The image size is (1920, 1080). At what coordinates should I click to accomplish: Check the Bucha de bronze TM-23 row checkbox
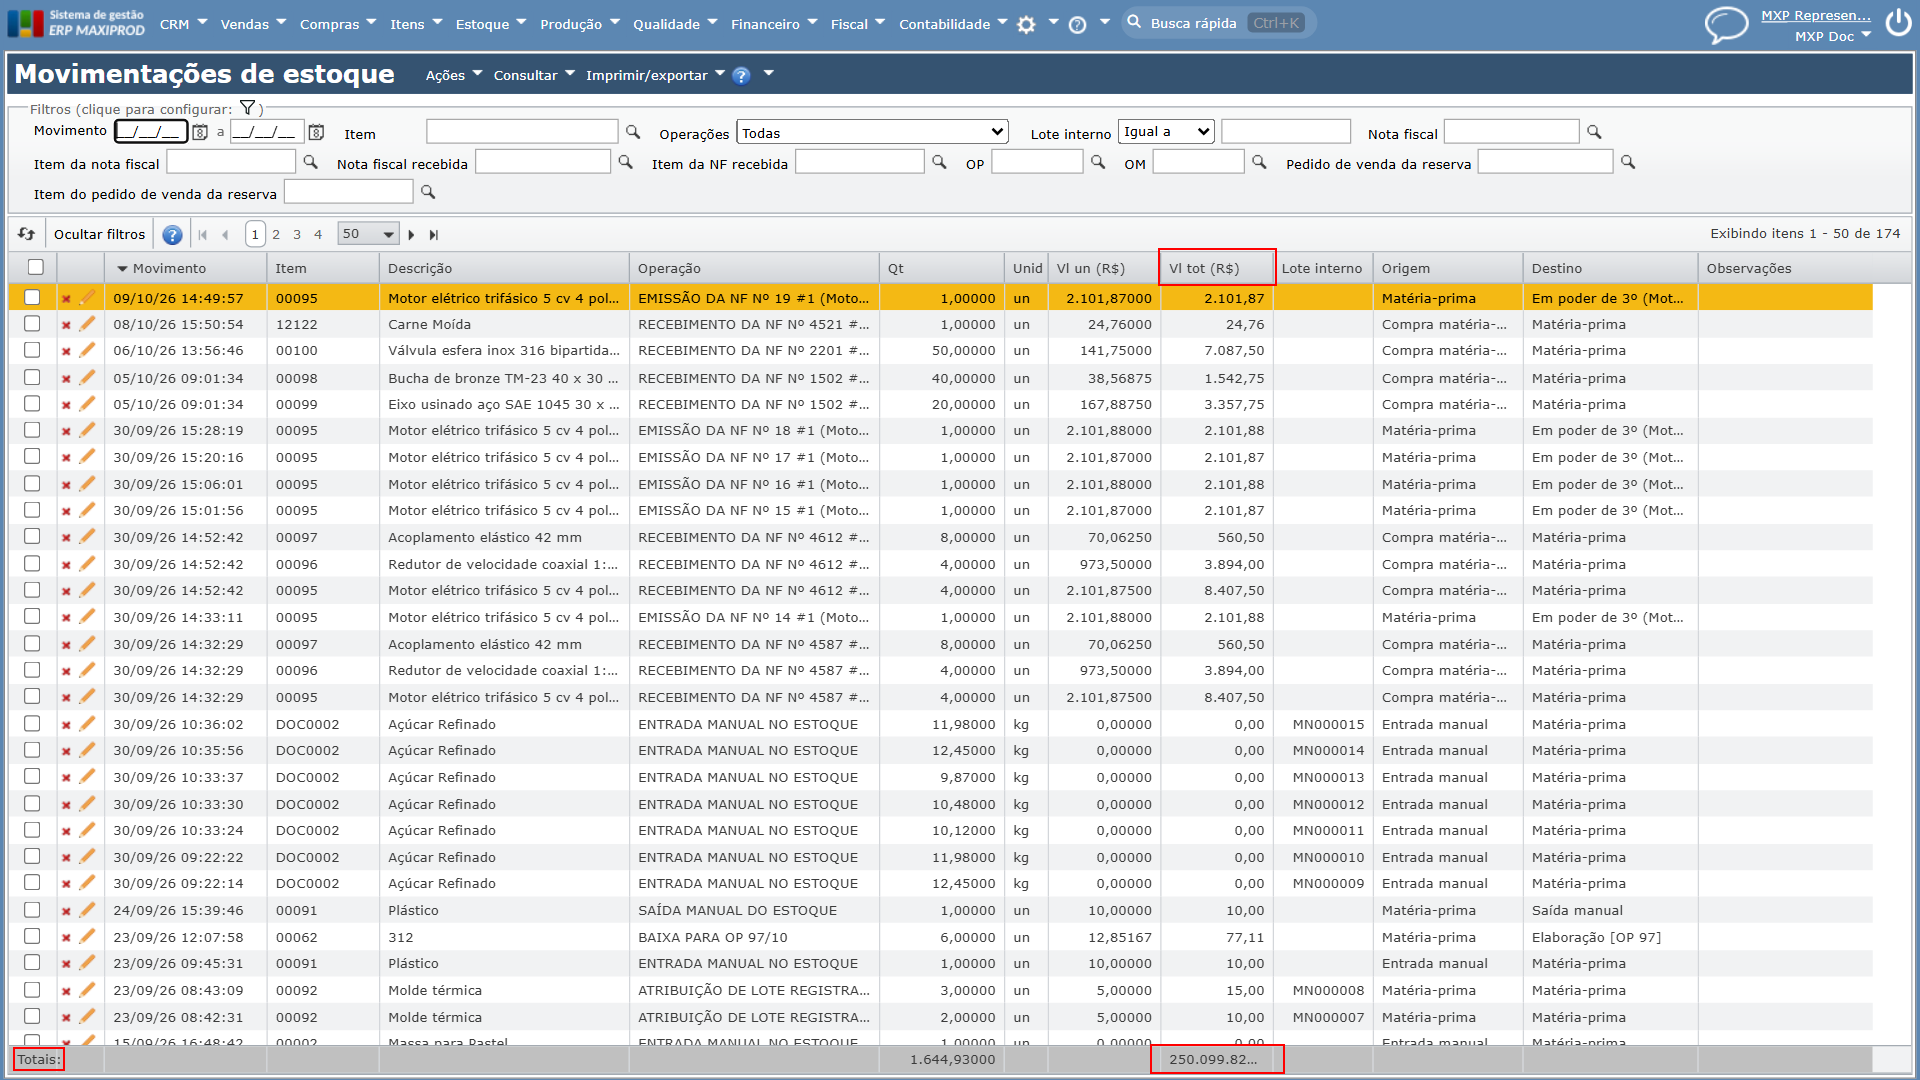click(x=32, y=377)
